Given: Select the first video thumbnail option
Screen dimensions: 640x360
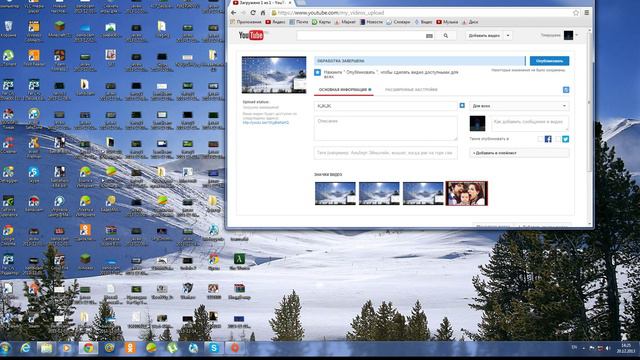Looking at the screenshot, I should click(335, 193).
